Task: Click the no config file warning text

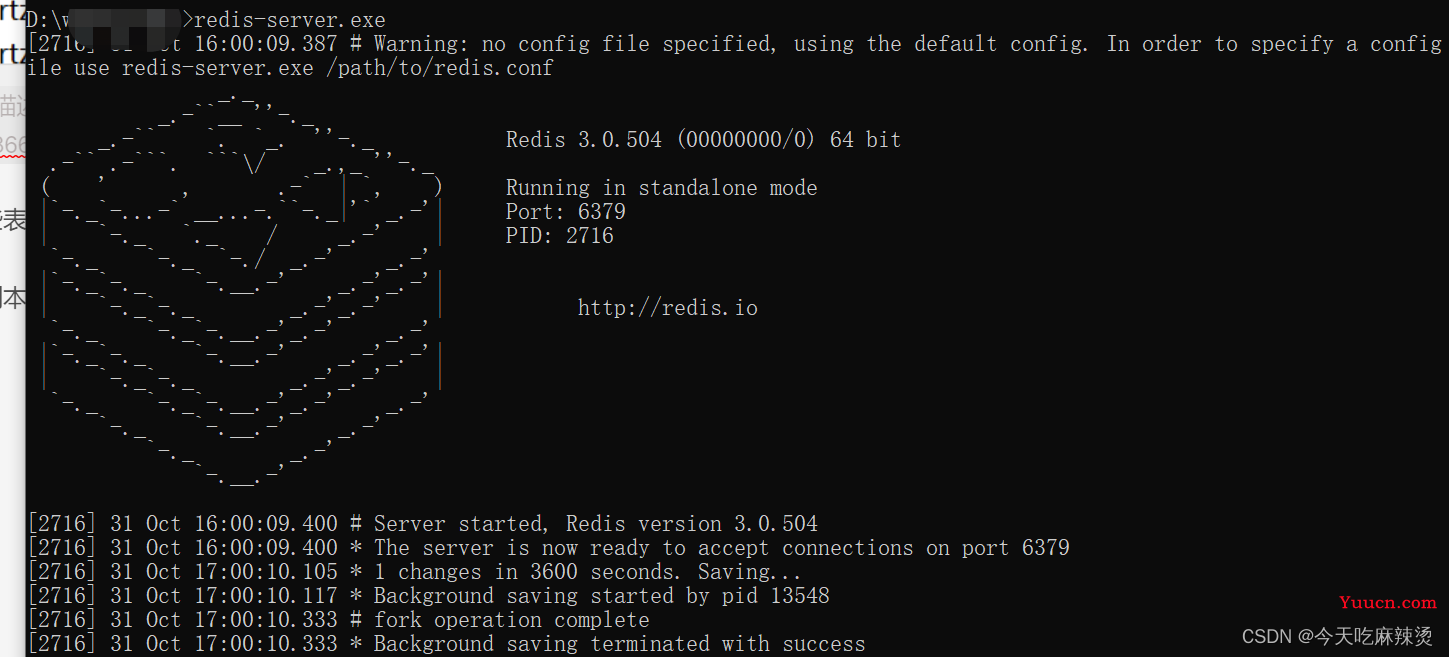Action: tap(732, 44)
